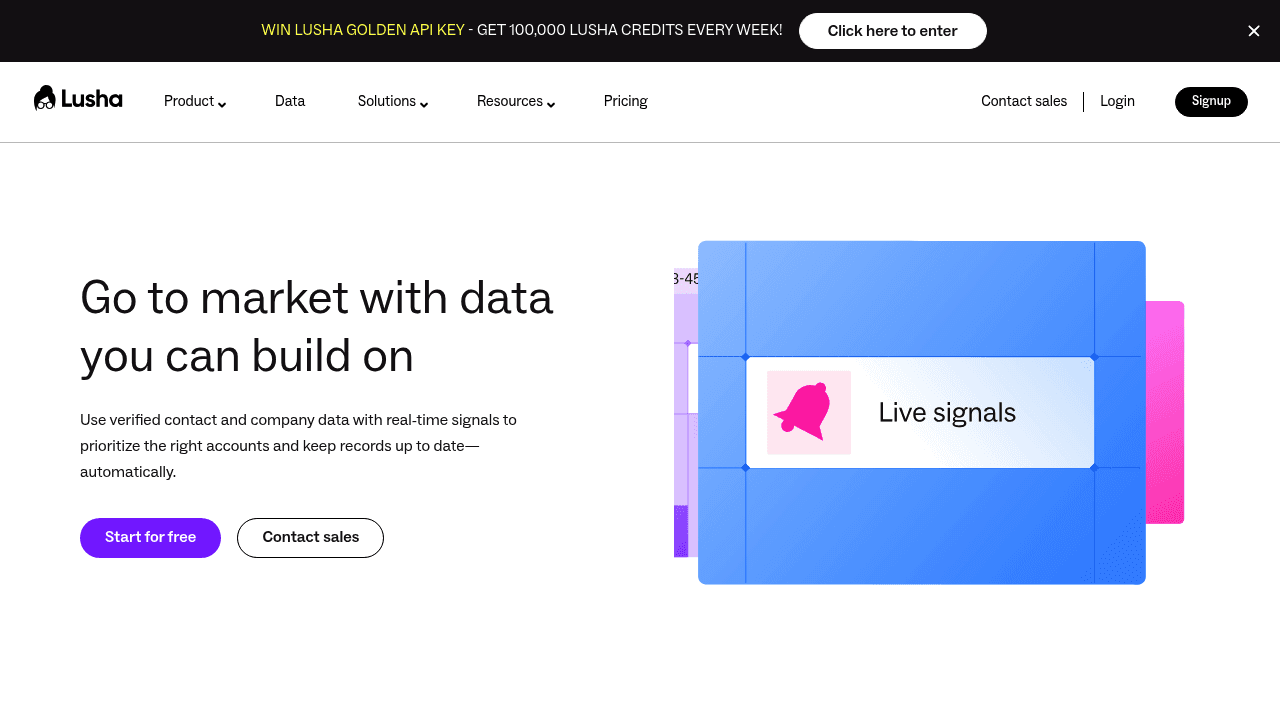Dismiss the golden API key promo banner
The height and width of the screenshot is (720, 1280).
pos(1253,31)
